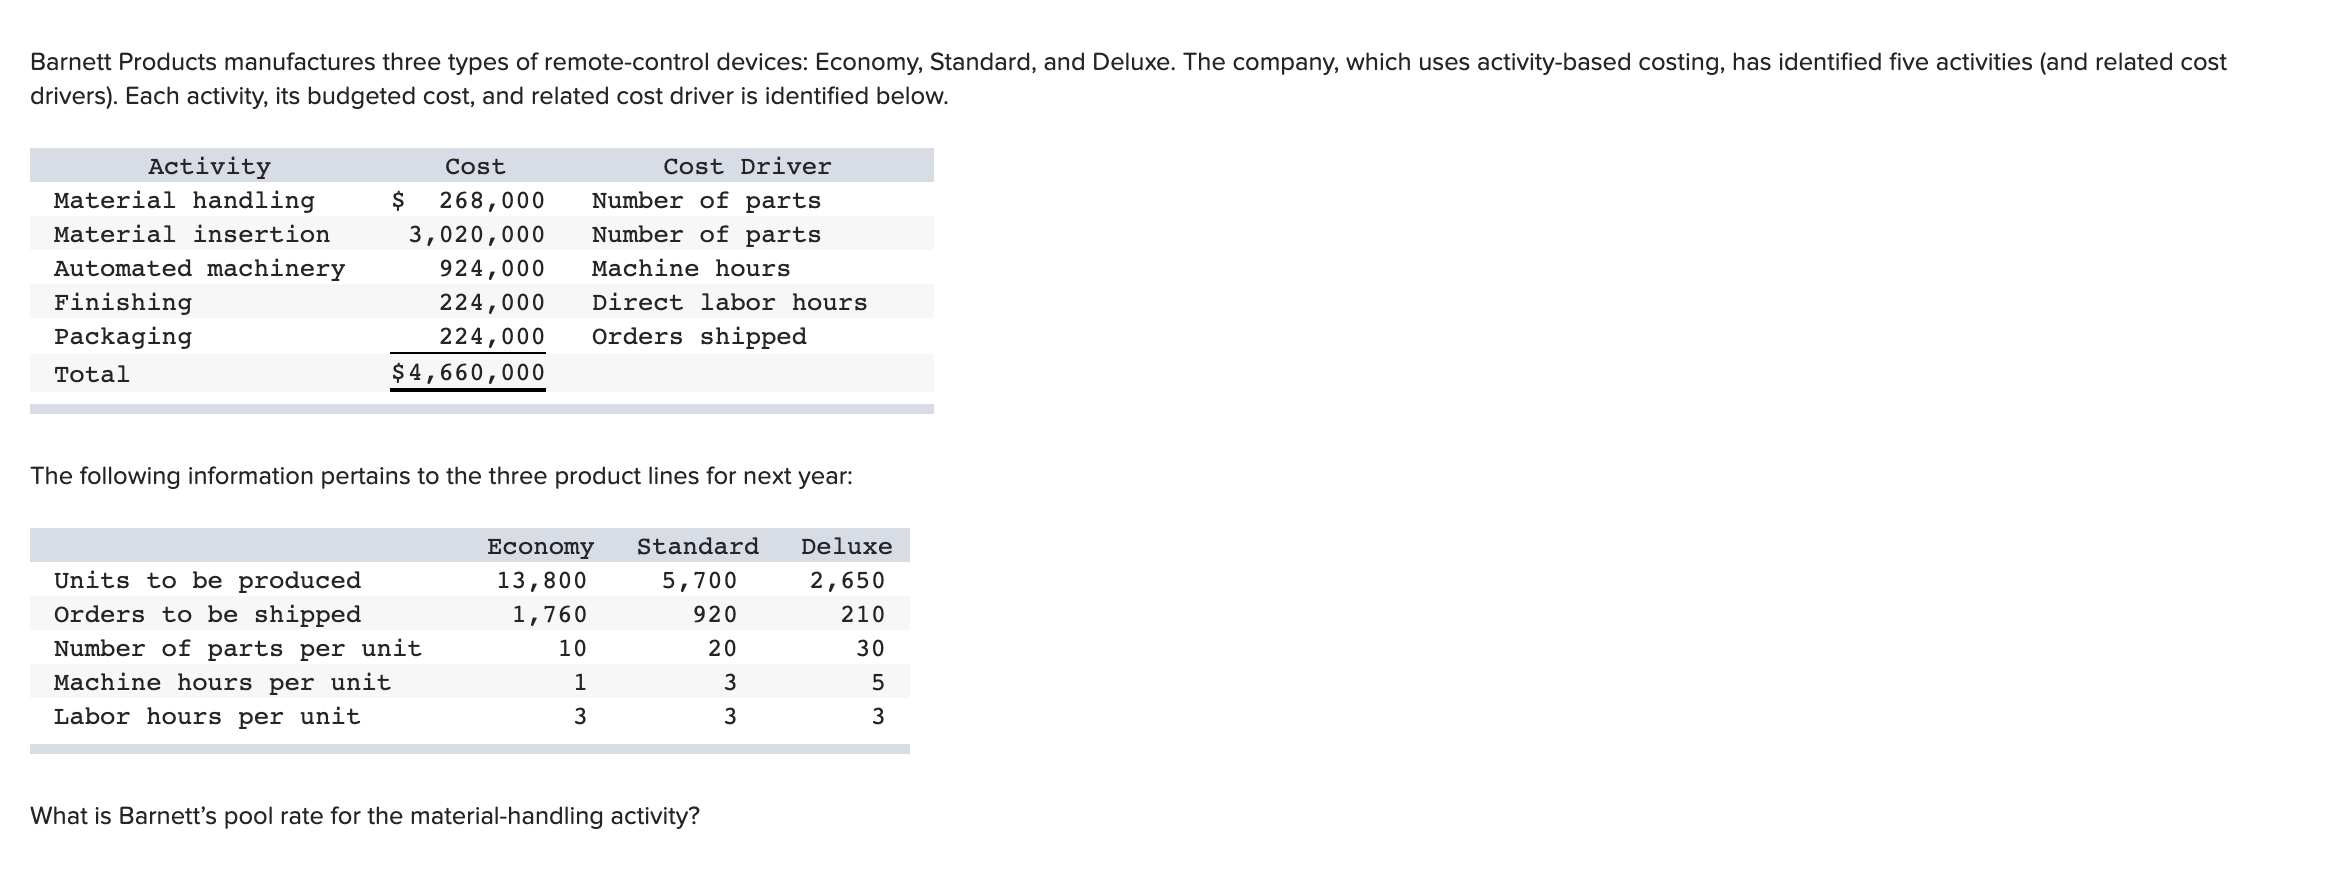Click the Activity column header
Image resolution: width=2352 pixels, height=870 pixels.
point(209,166)
